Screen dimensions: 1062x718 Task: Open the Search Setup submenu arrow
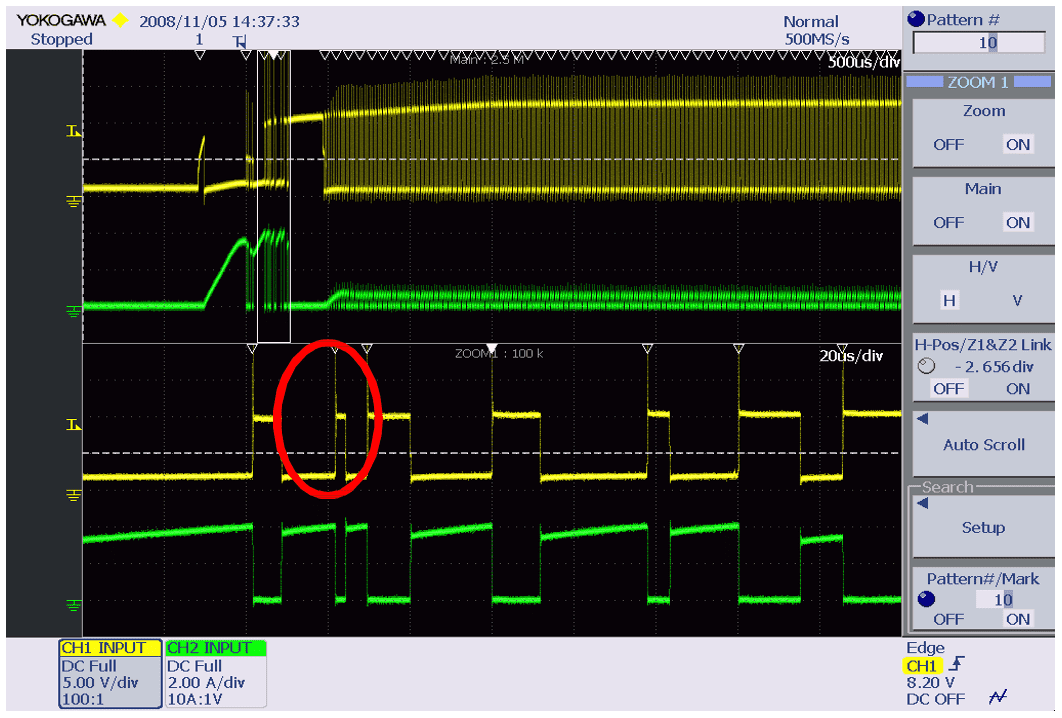[x=923, y=503]
